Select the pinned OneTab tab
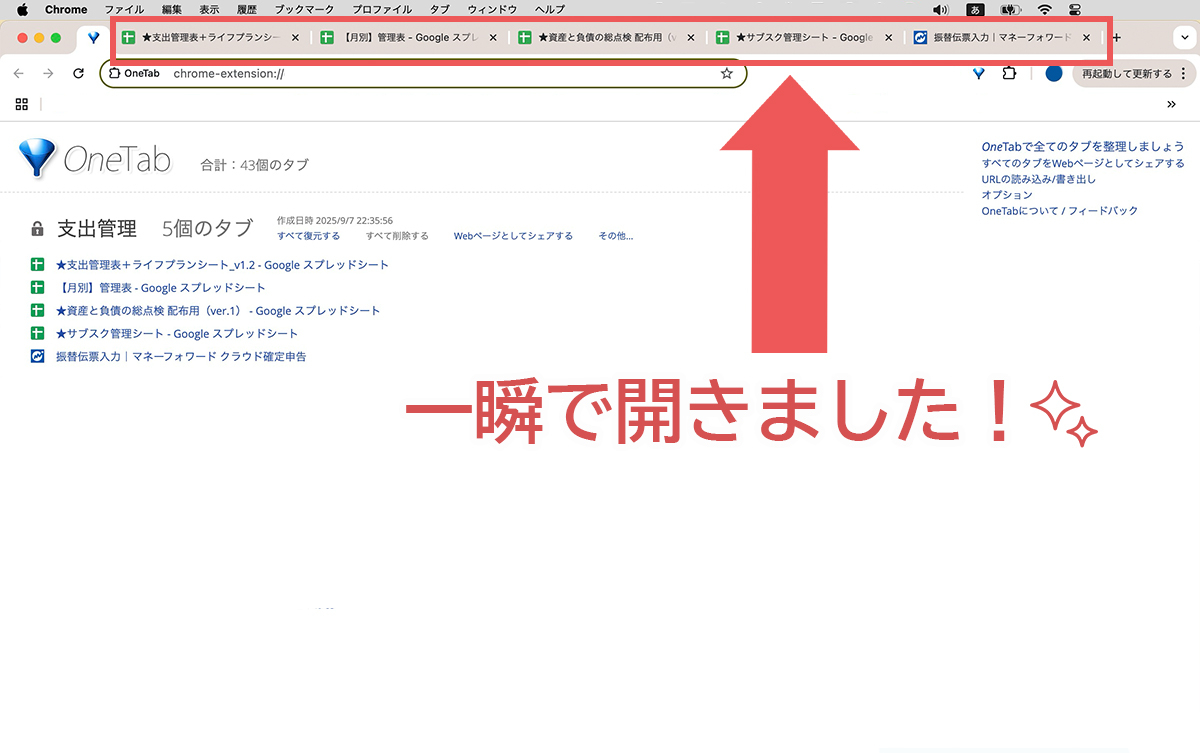The width and height of the screenshot is (1200, 753). click(94, 38)
